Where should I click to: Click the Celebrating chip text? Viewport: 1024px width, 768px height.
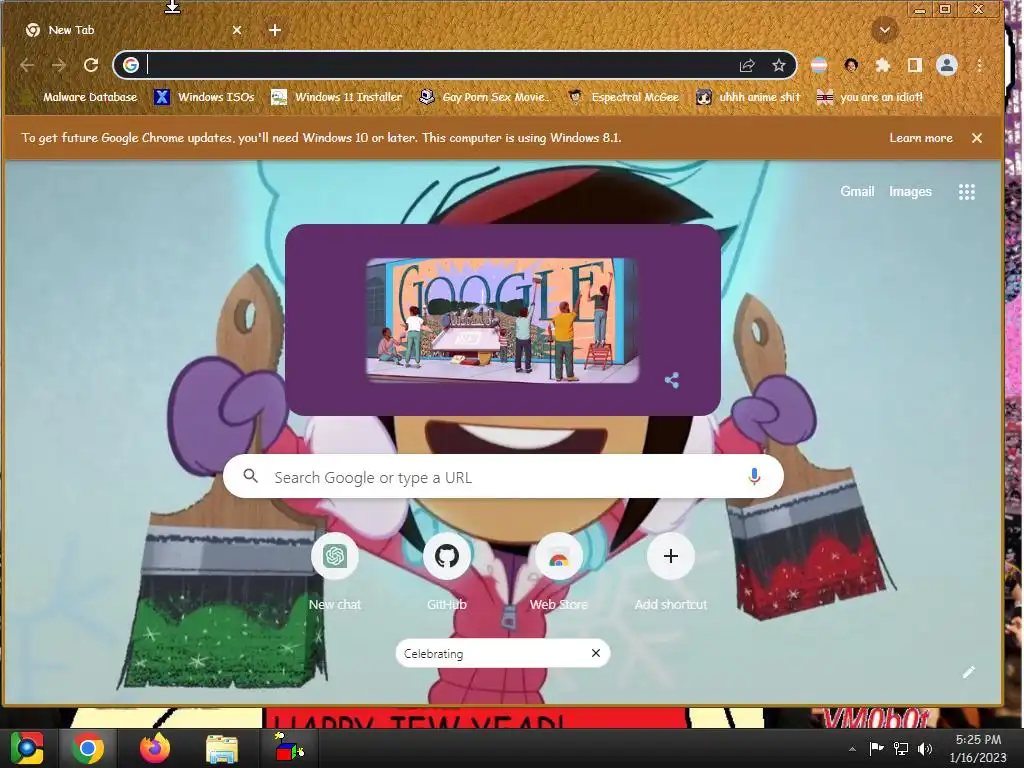tap(434, 653)
